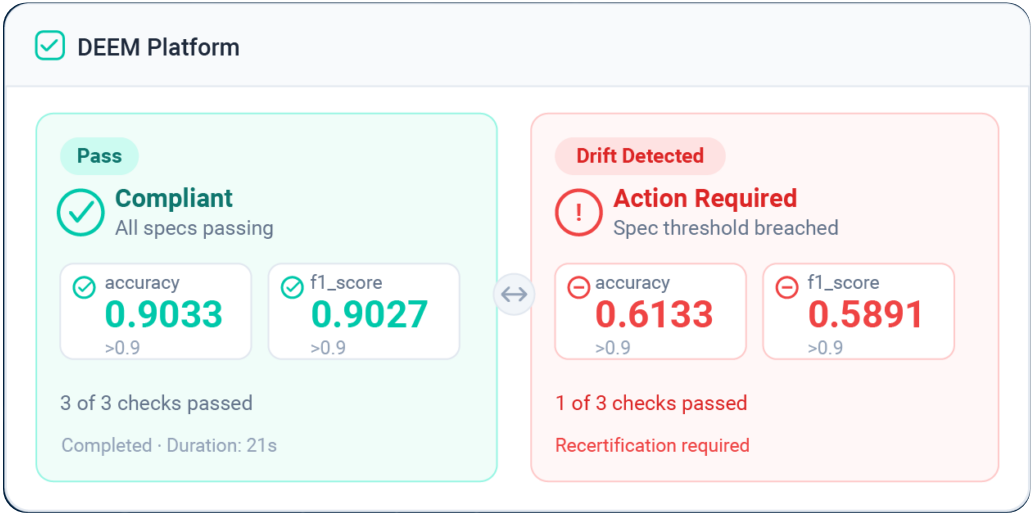Click the >0.9 threshold under 0.9033

122,348
